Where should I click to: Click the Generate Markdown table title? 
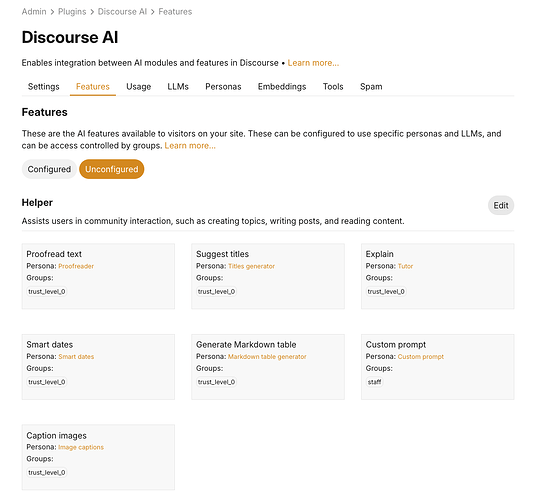coord(246,345)
